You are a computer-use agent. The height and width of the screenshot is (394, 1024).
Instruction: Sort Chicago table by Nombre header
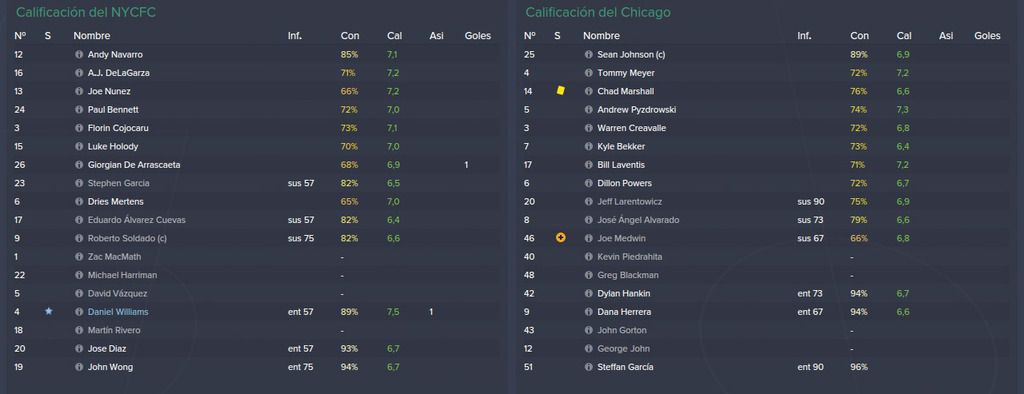tap(601, 36)
